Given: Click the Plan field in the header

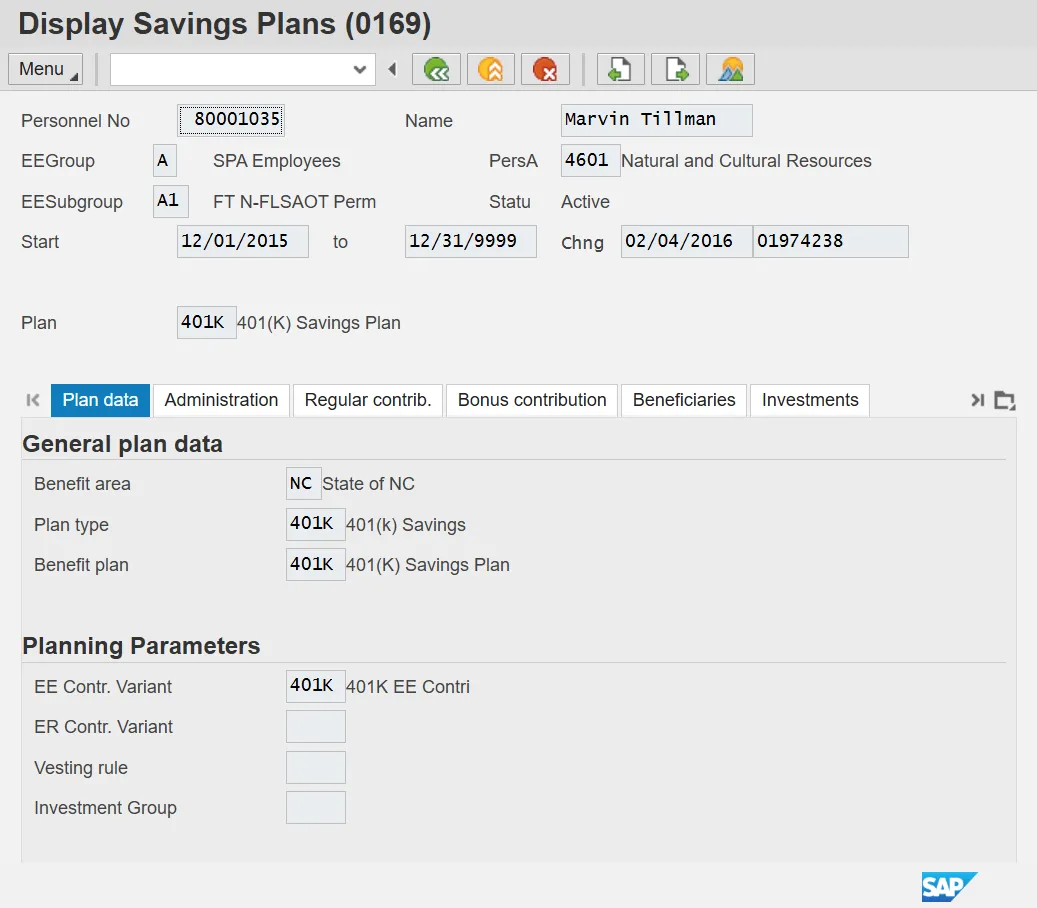Looking at the screenshot, I should 206,323.
